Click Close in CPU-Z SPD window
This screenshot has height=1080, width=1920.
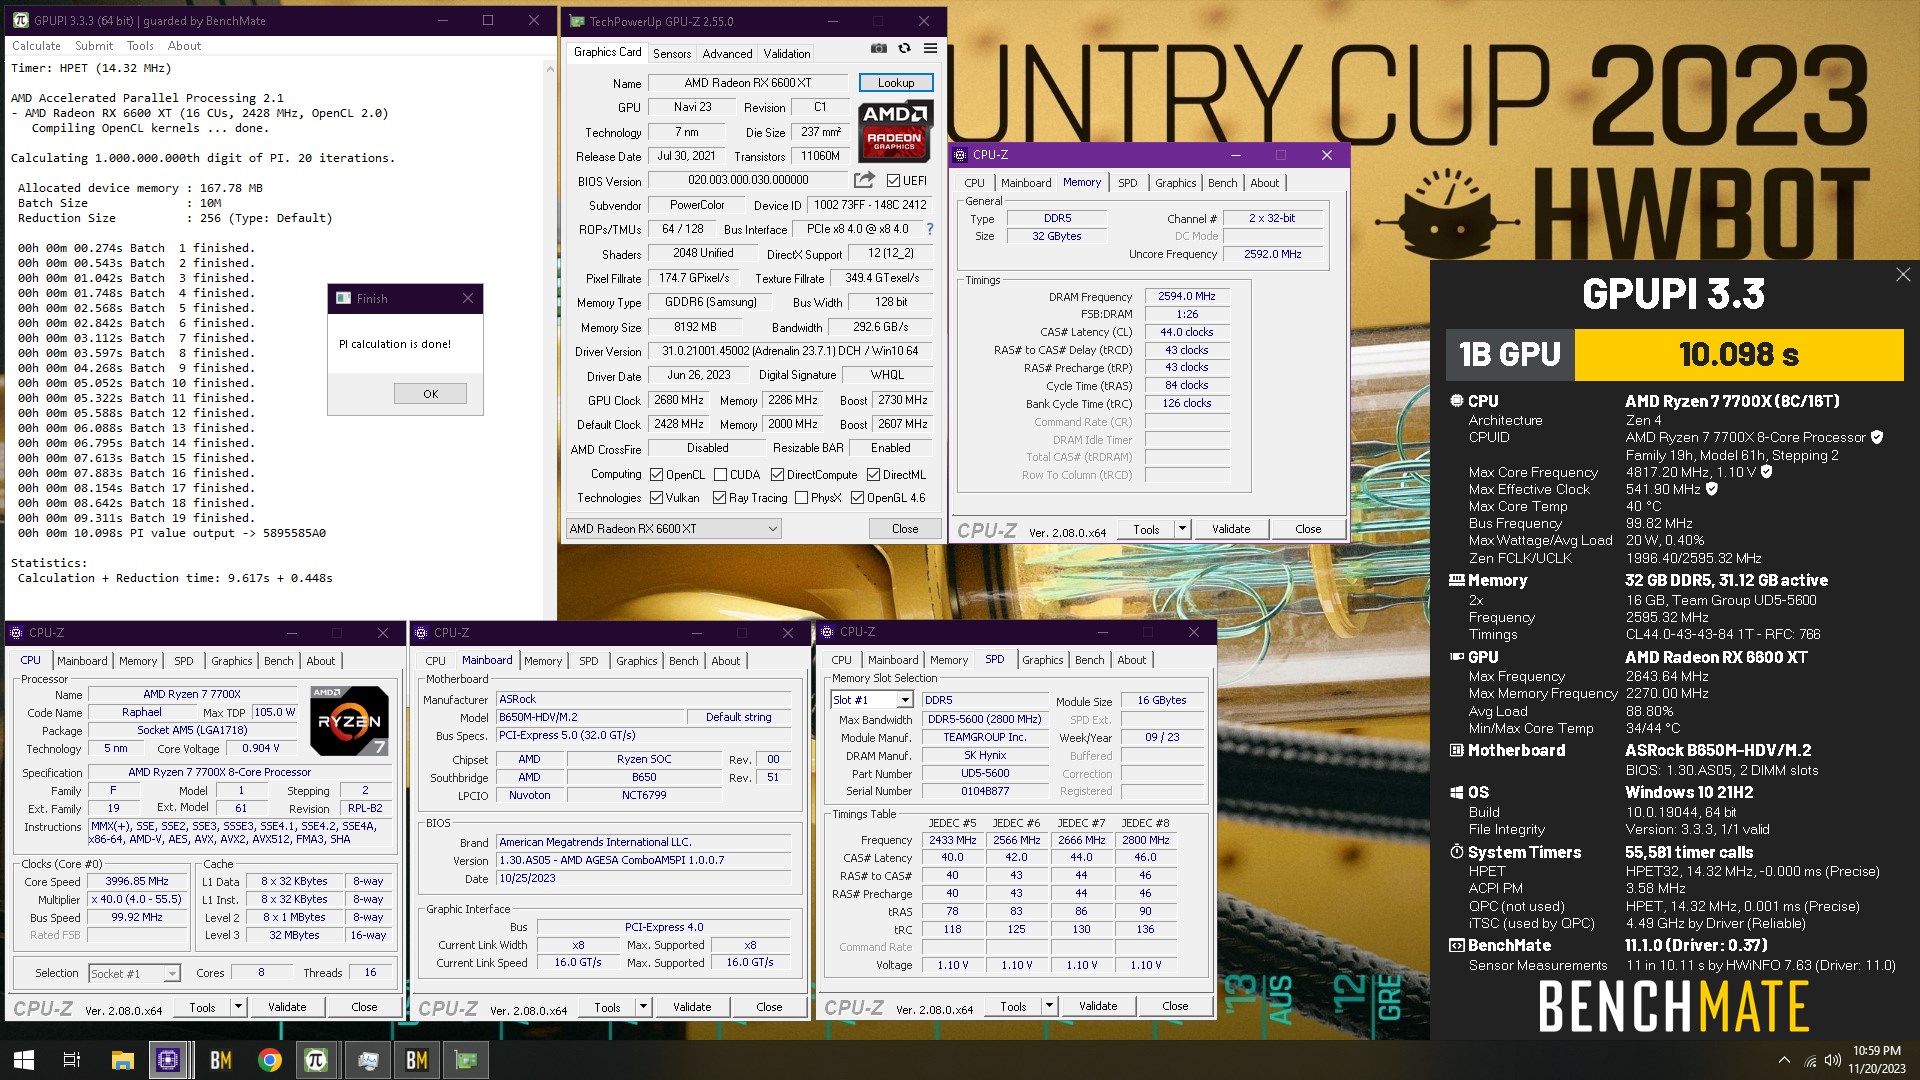1175,1006
